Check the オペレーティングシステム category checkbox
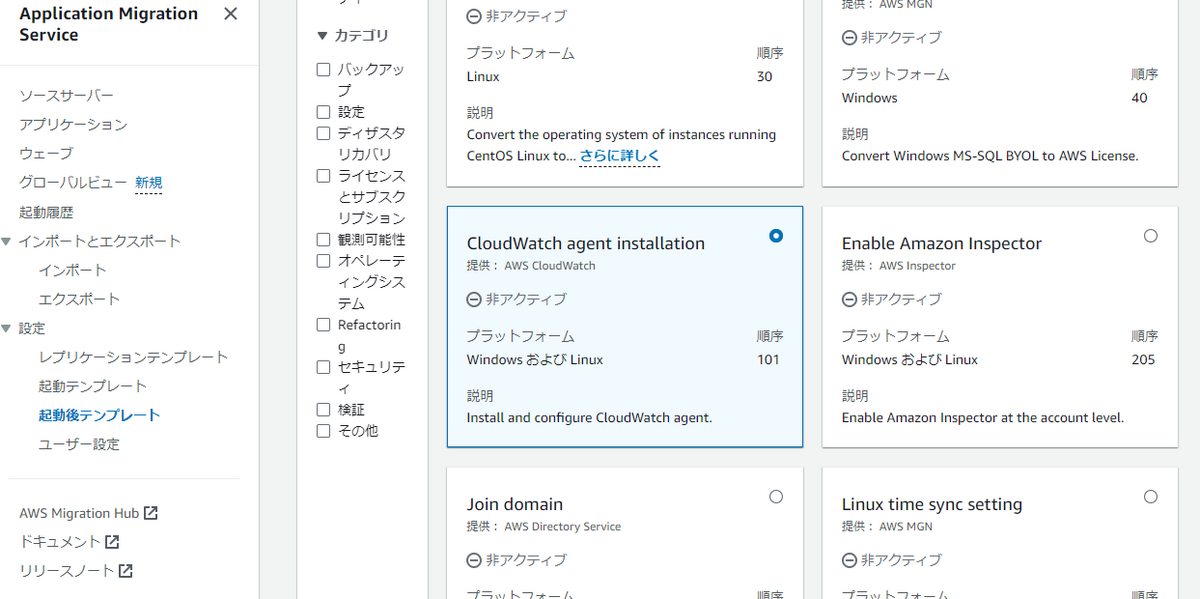This screenshot has height=599, width=1200. pyautogui.click(x=323, y=261)
